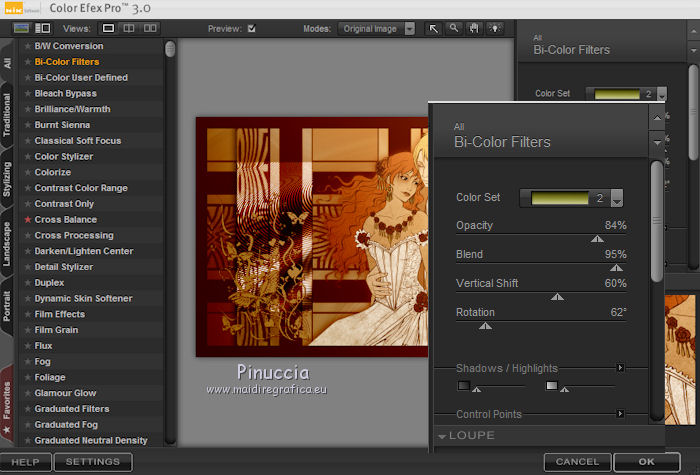Viewport: 700px width, 475px height.
Task: Expand the Control Points section
Action: (x=620, y=414)
